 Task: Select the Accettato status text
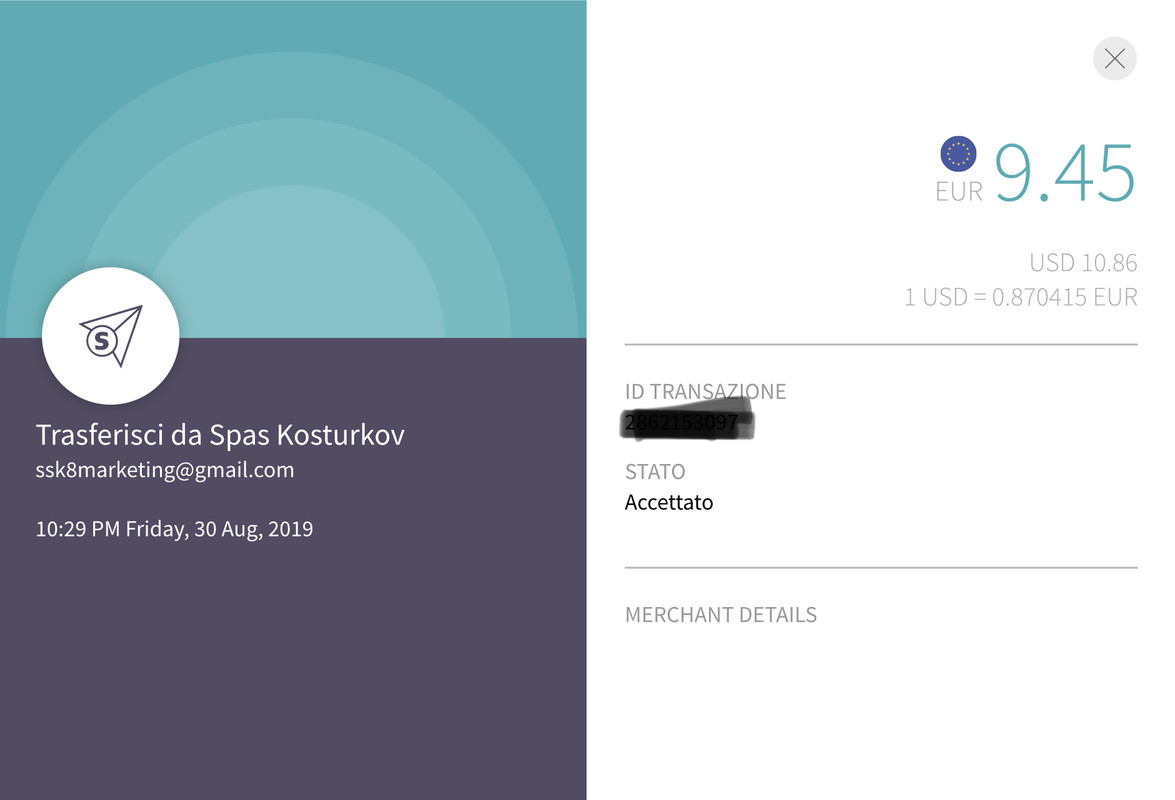coord(669,502)
